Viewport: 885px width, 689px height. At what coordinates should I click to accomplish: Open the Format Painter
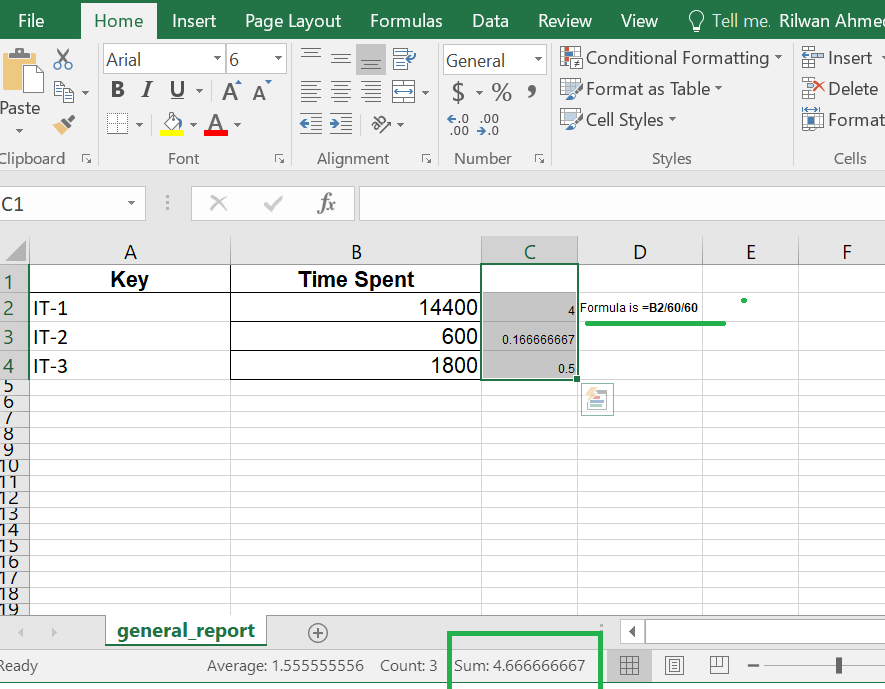[63, 124]
